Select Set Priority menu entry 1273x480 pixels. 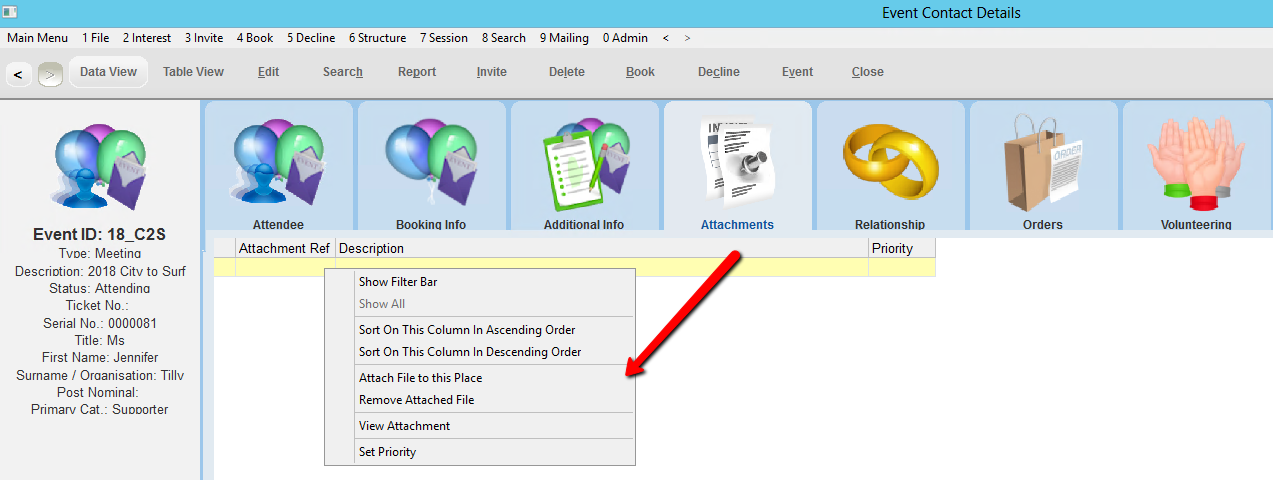[387, 452]
